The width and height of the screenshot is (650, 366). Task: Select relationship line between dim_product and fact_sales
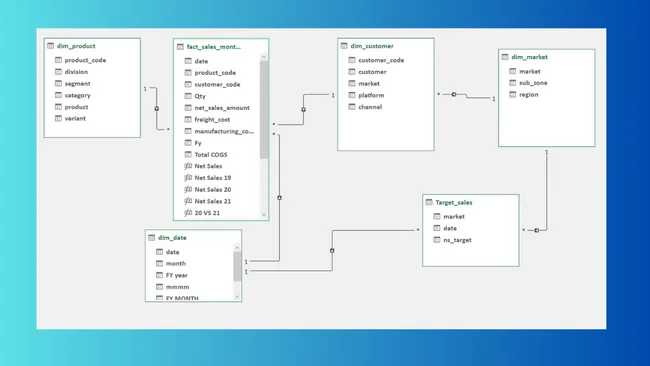click(157, 109)
